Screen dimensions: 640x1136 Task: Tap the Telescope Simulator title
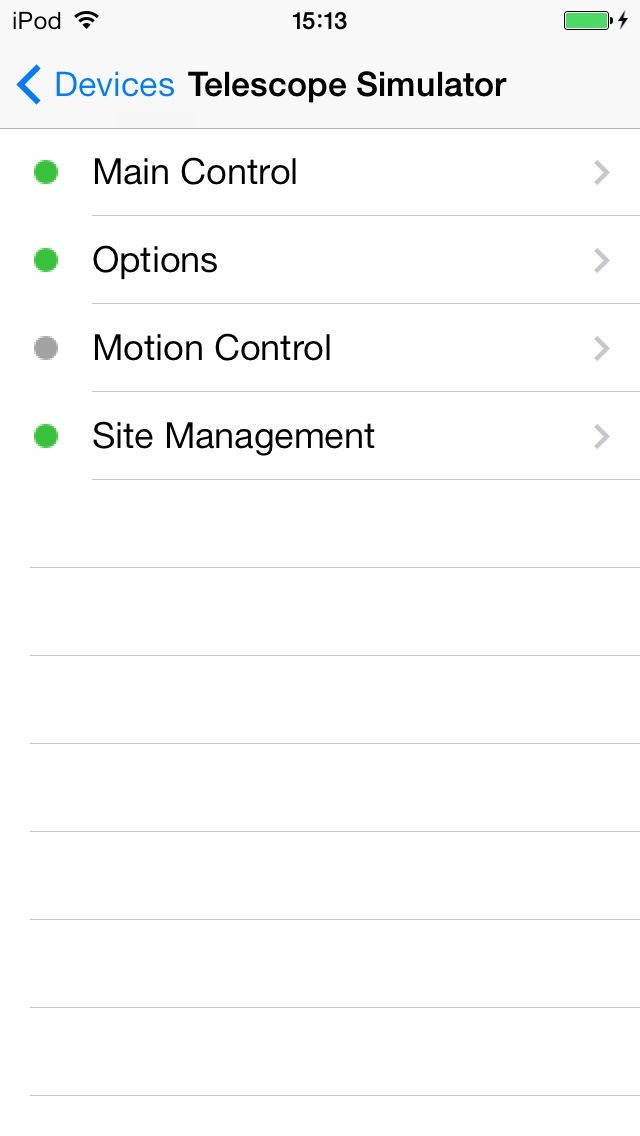coord(347,85)
